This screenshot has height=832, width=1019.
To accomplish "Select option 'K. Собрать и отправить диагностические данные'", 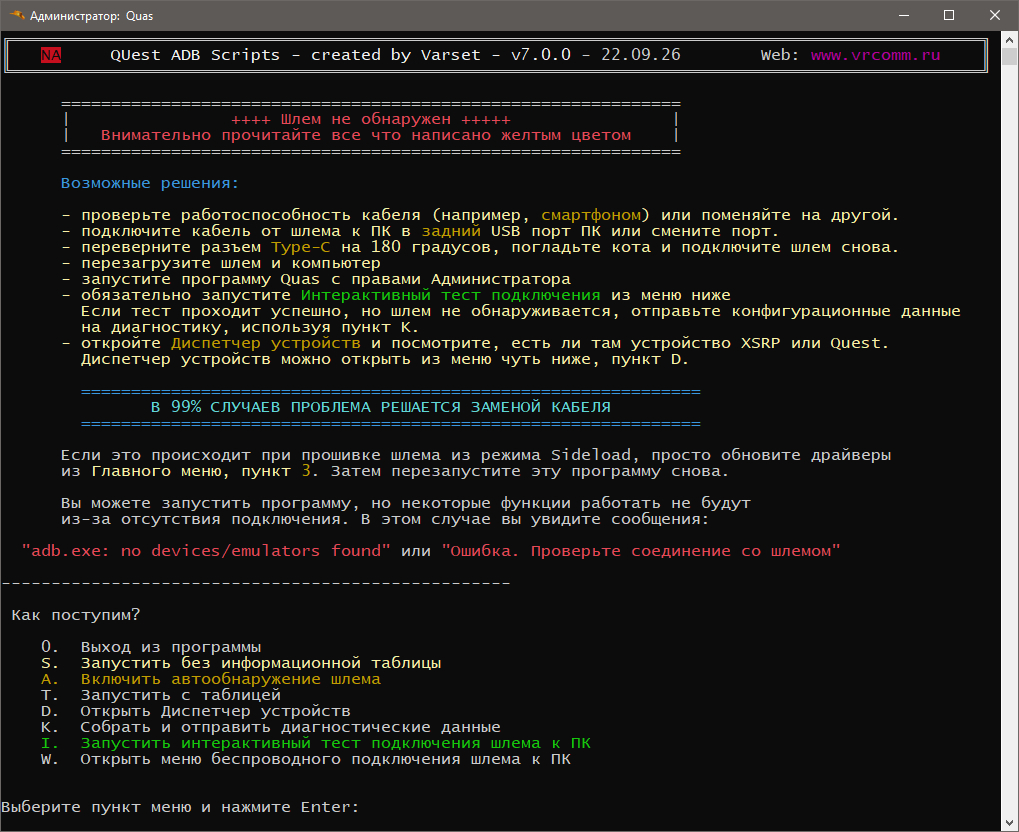I will click(x=270, y=727).
